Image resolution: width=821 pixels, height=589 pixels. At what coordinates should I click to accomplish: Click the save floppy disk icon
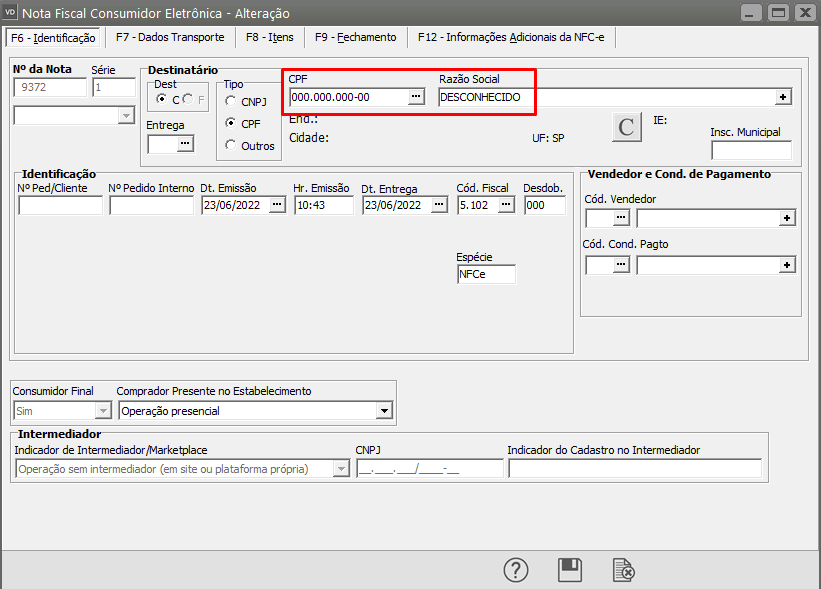pyautogui.click(x=570, y=570)
